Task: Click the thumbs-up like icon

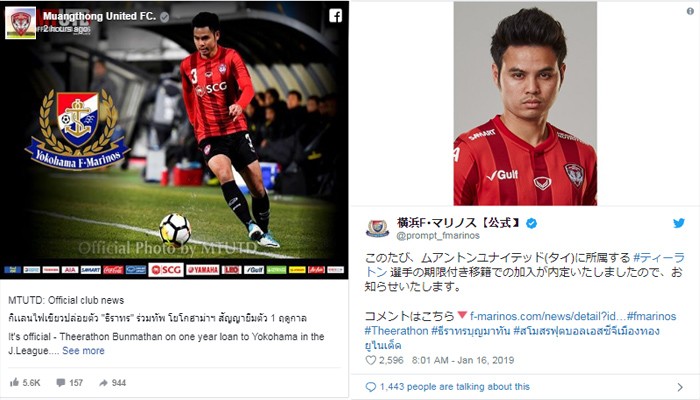Action: click(15, 382)
